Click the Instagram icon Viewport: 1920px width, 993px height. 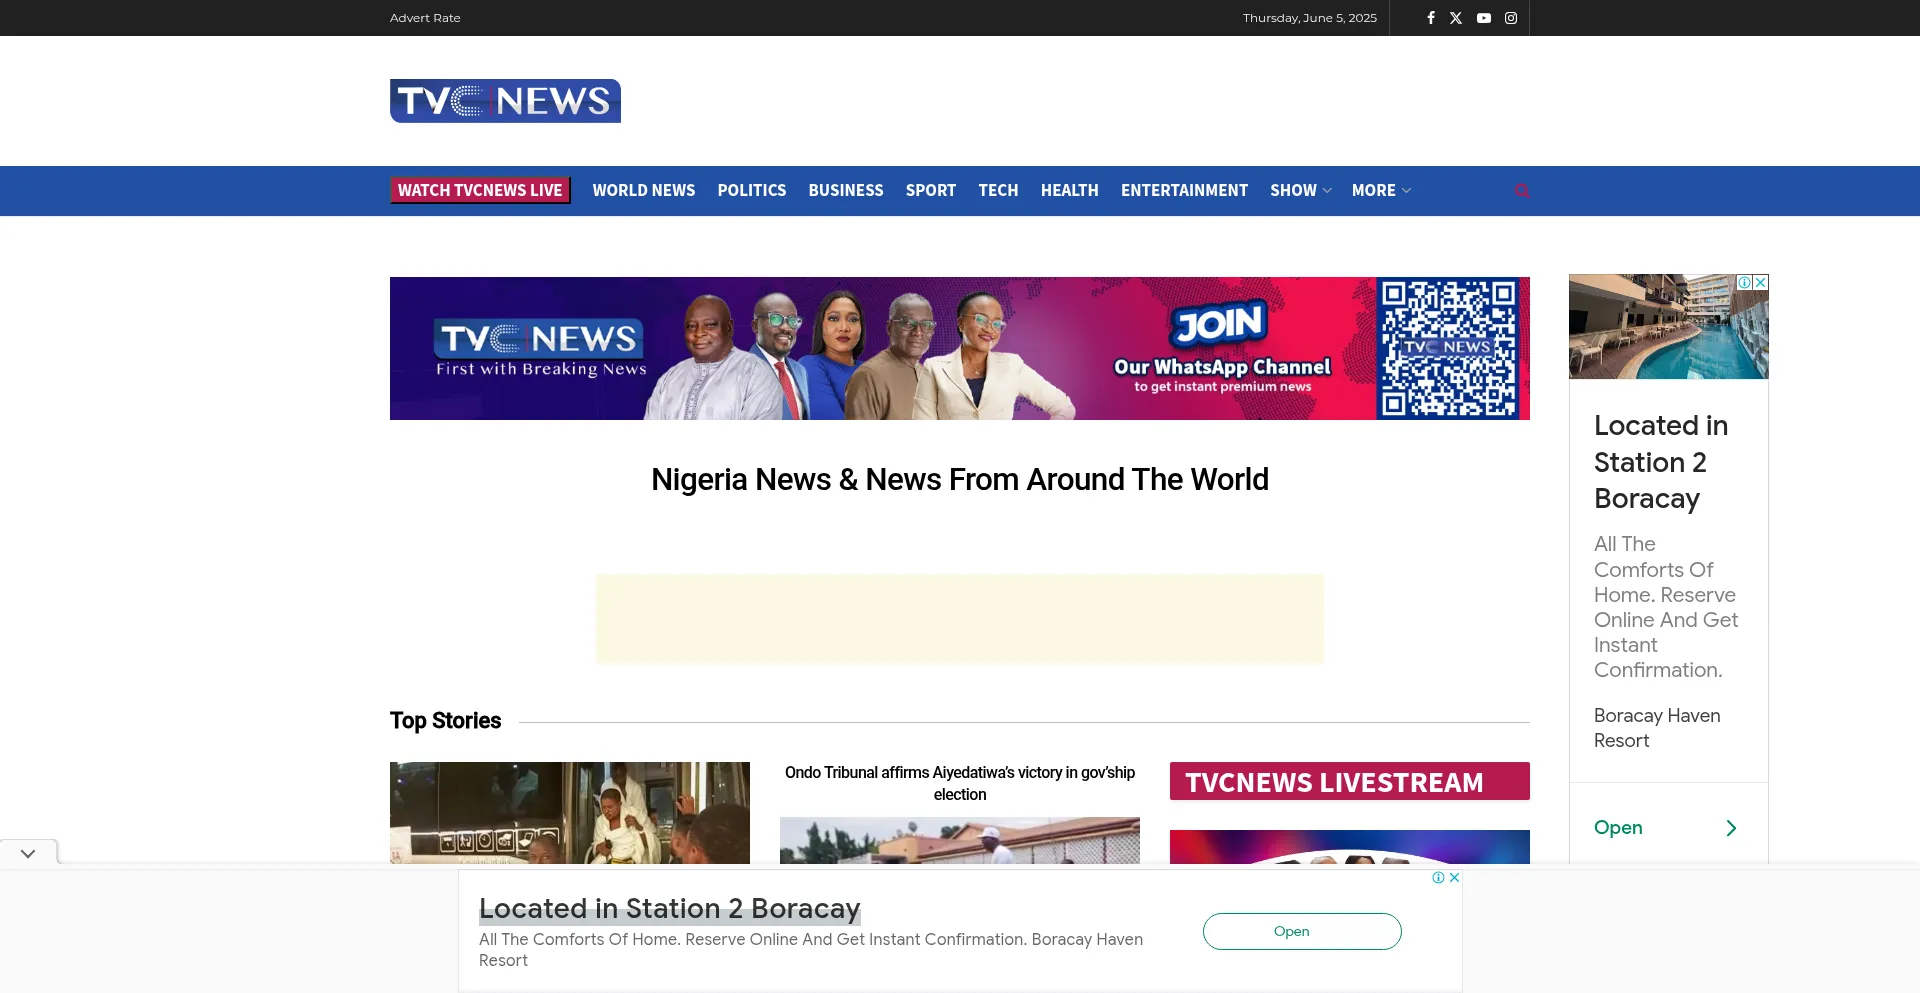coord(1511,17)
